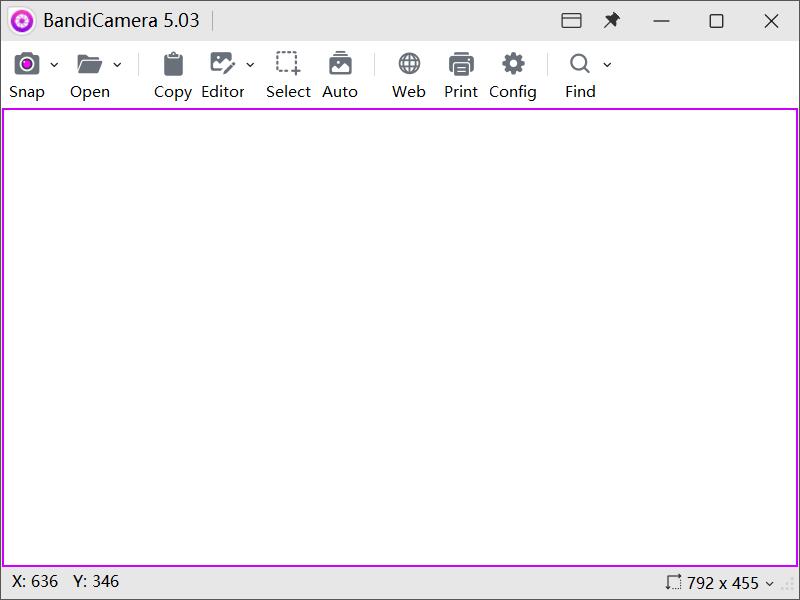Open a file with the Open folder icon
Viewport: 800px width, 600px height.
(x=90, y=64)
